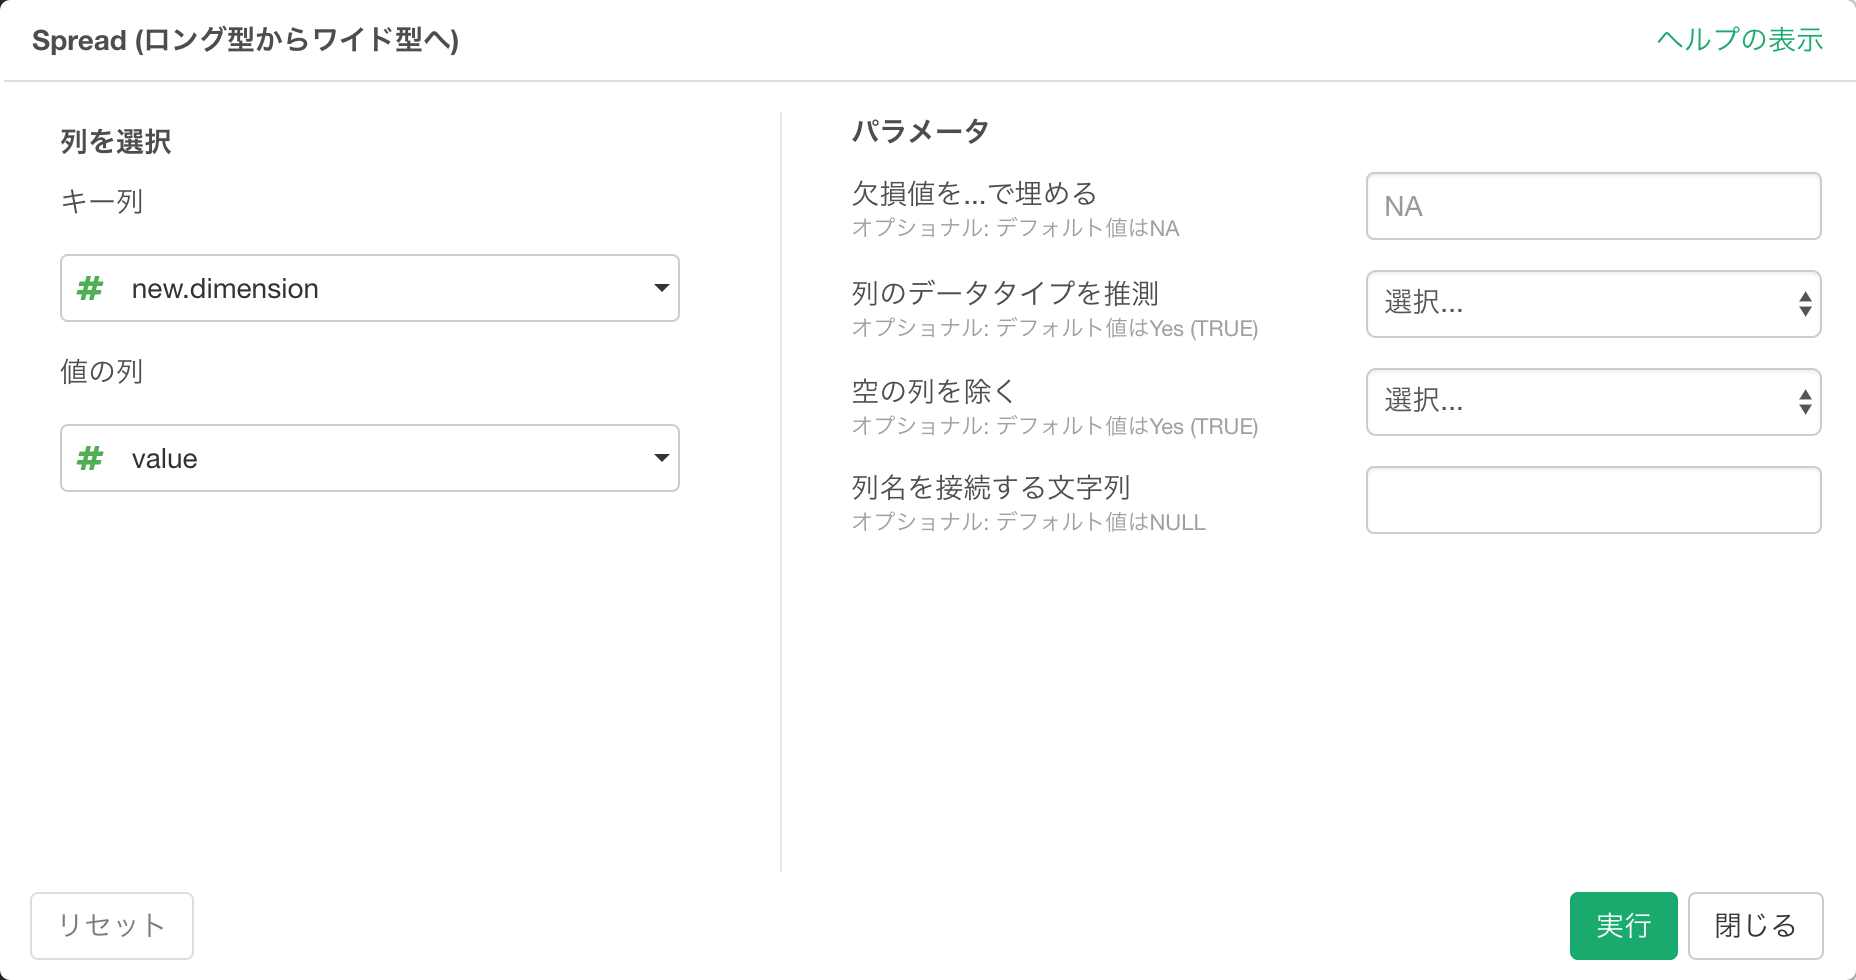Select the value column name text
This screenshot has height=980, width=1856.
coord(165,459)
